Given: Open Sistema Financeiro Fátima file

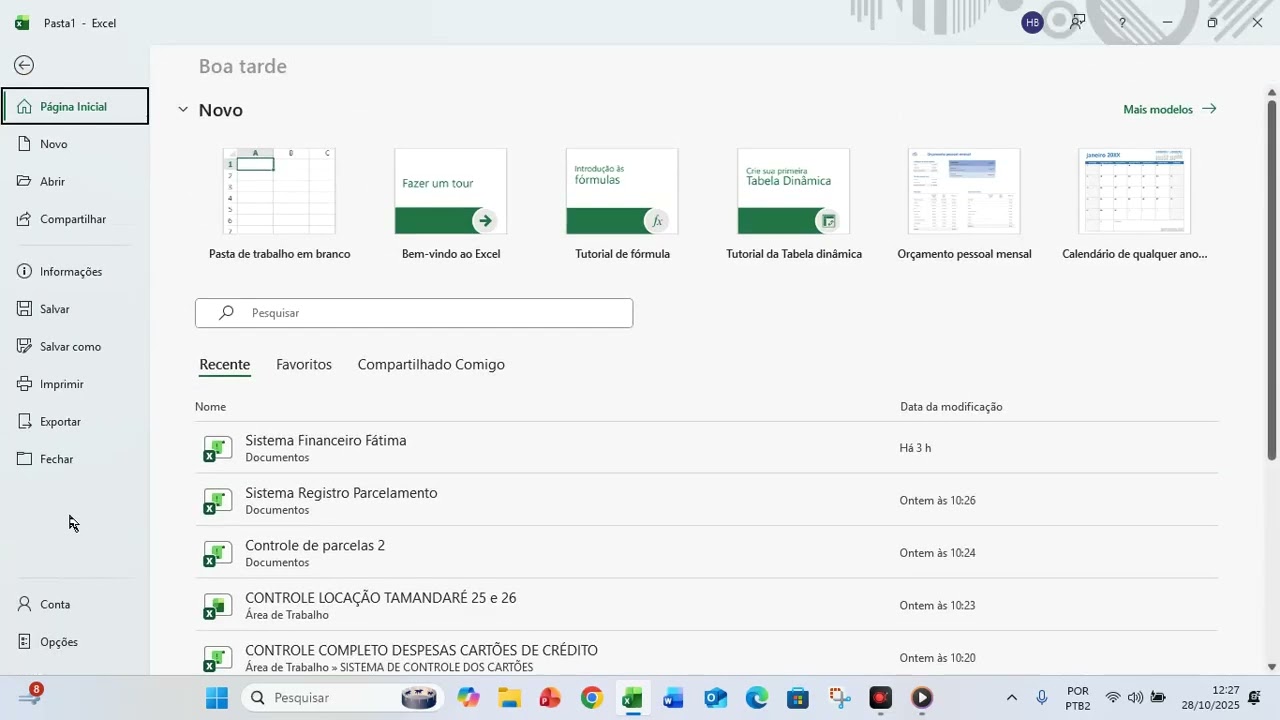Looking at the screenshot, I should [x=706, y=448].
